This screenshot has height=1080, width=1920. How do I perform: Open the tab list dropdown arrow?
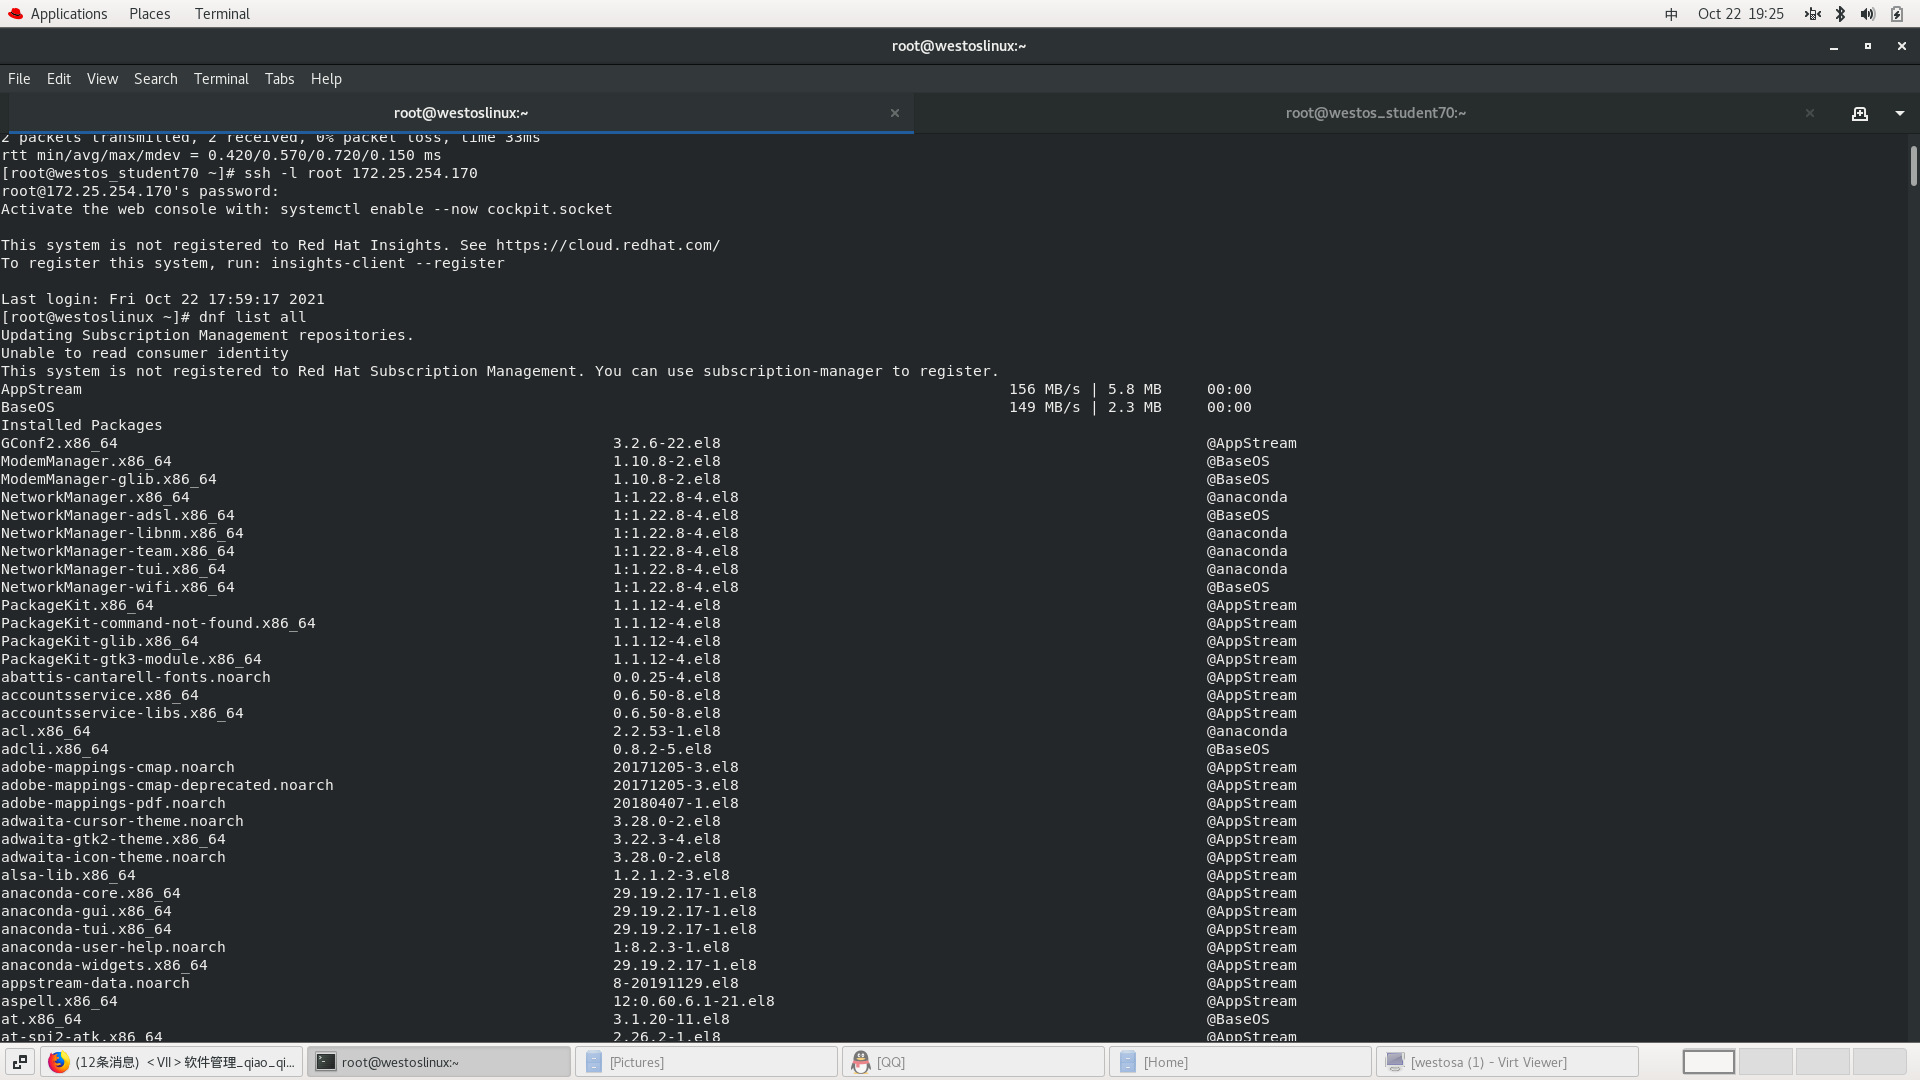click(1900, 114)
